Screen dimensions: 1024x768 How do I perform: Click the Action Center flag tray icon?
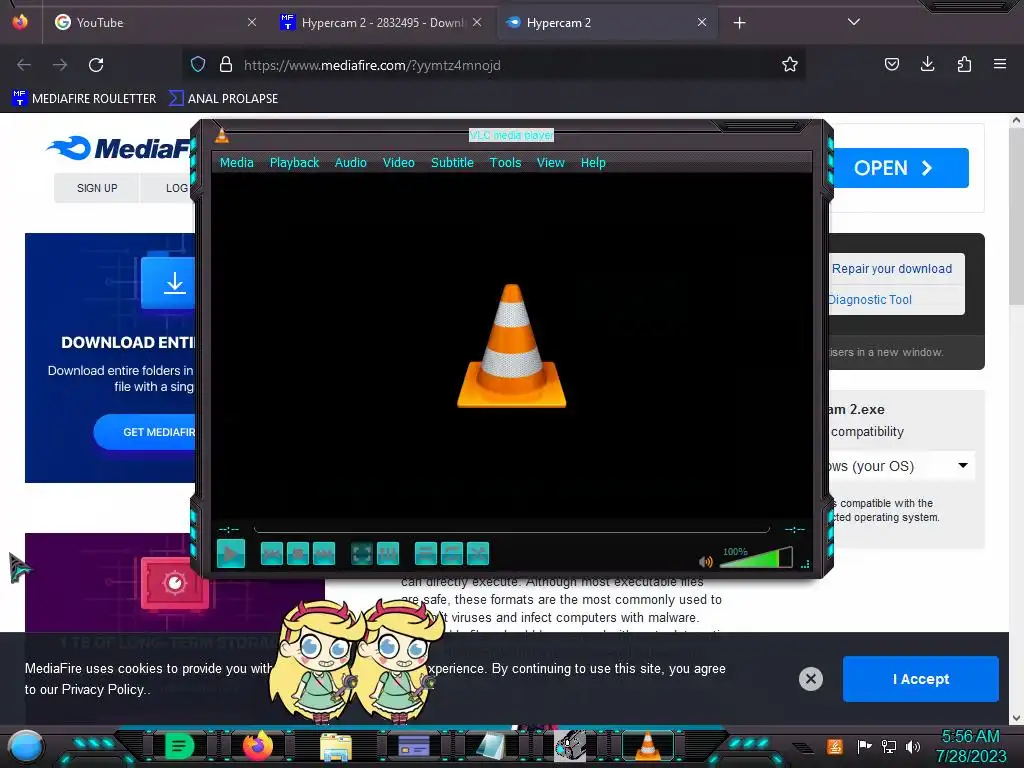coord(865,746)
